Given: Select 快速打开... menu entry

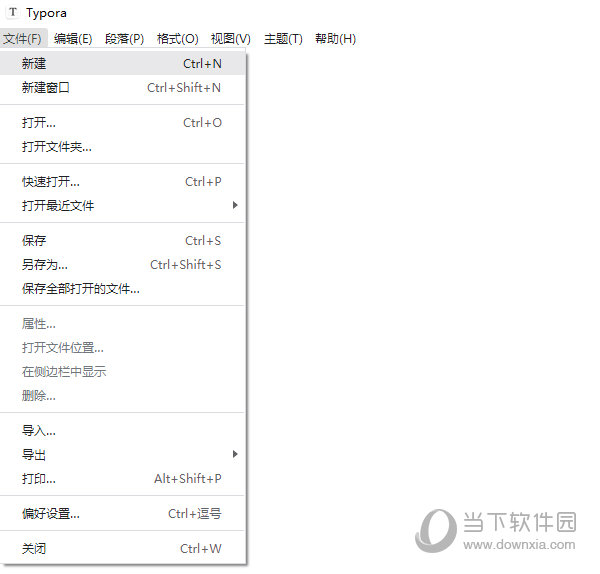Looking at the screenshot, I should pyautogui.click(x=122, y=182).
